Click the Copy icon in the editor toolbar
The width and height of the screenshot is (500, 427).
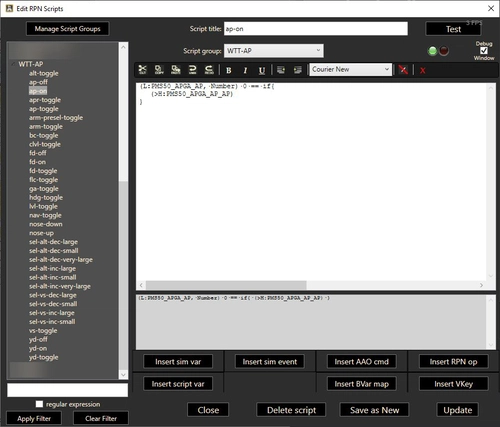159,70
